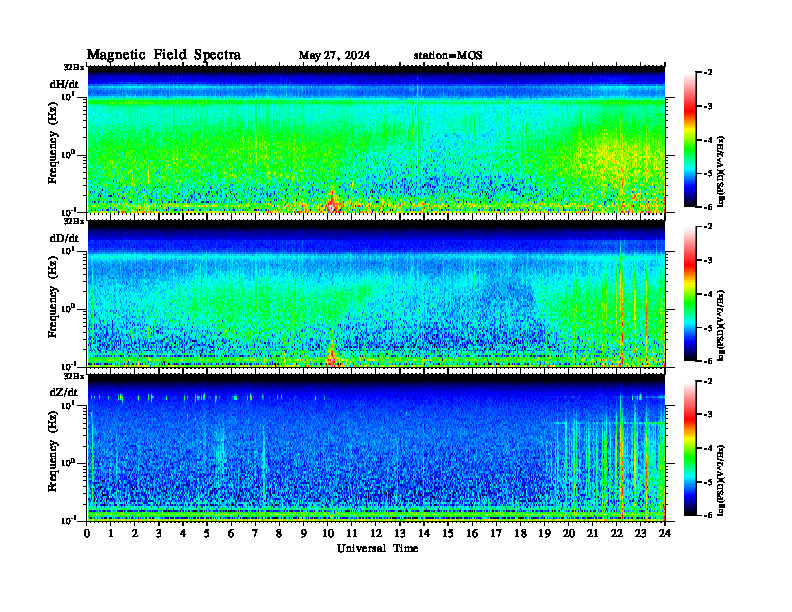Click the "17" hour tick label
Image resolution: width=792 pixels, height=612 pixels.
[x=496, y=534]
